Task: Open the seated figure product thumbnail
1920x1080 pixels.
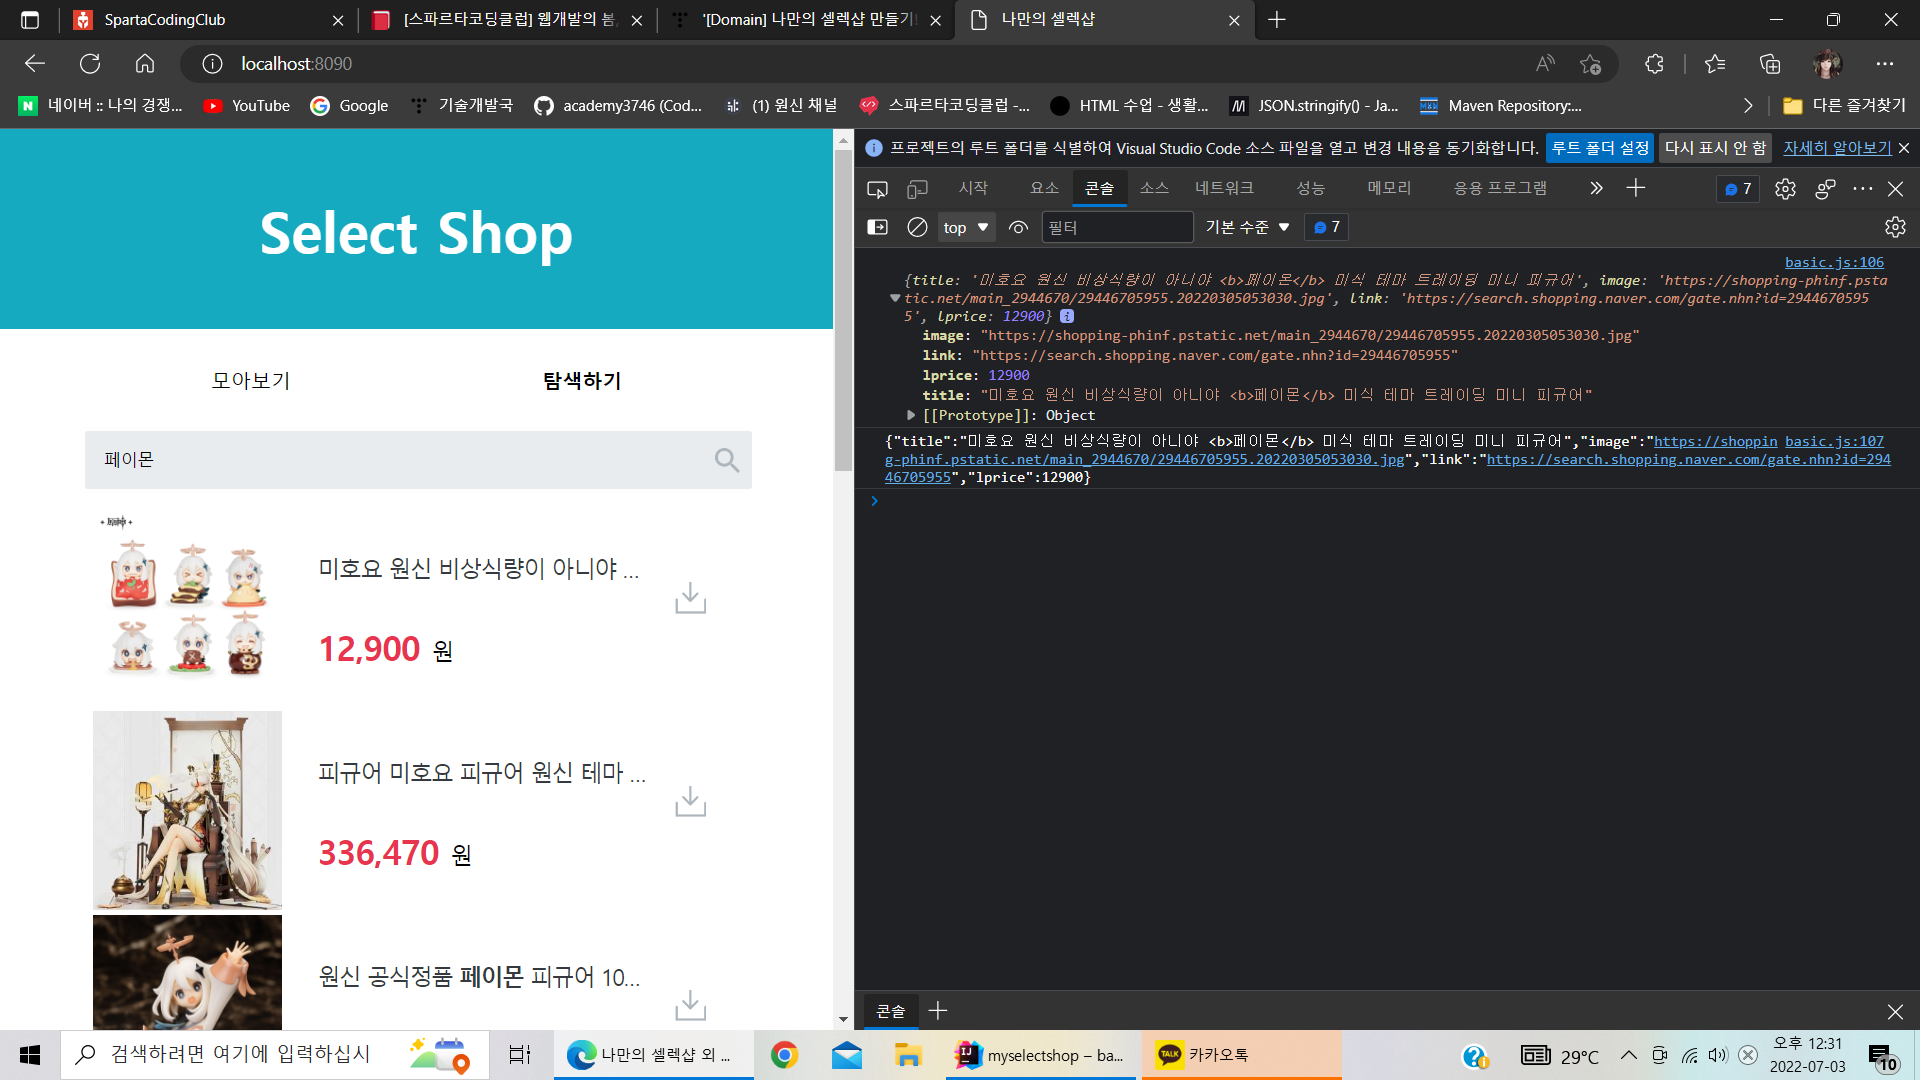Action: (x=187, y=810)
